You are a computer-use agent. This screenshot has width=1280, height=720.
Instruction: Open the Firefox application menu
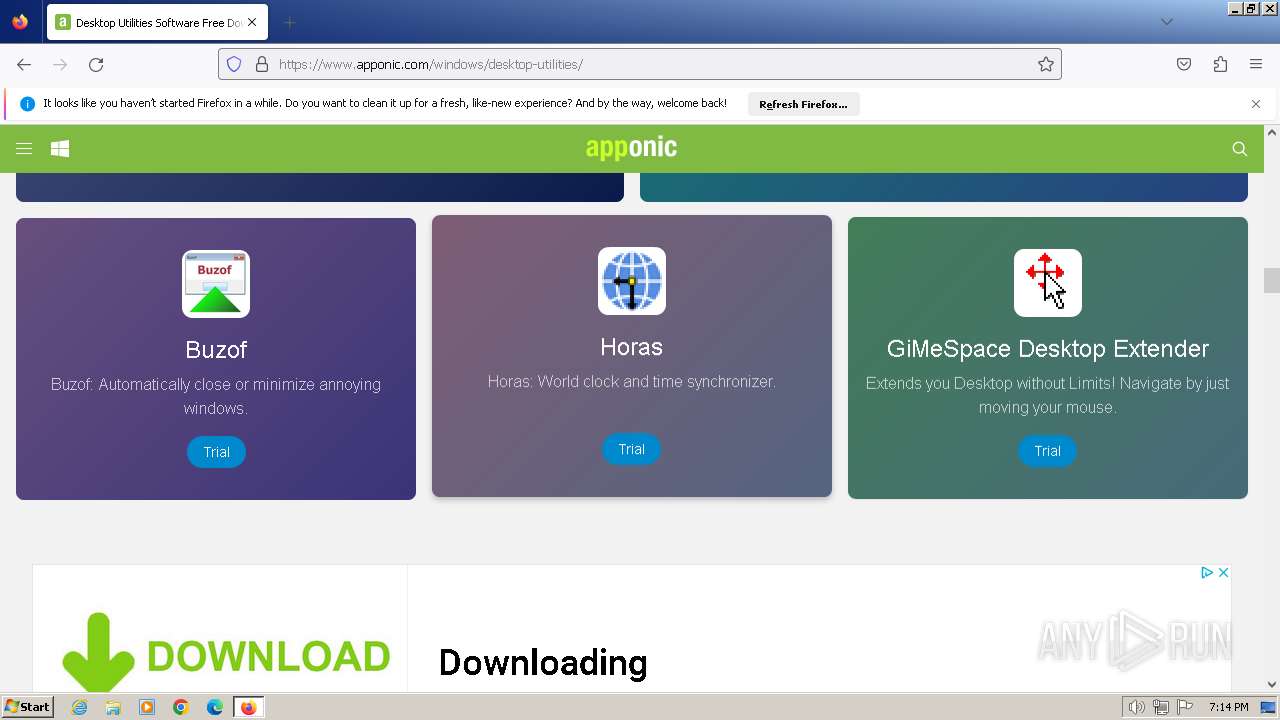[x=1256, y=64]
